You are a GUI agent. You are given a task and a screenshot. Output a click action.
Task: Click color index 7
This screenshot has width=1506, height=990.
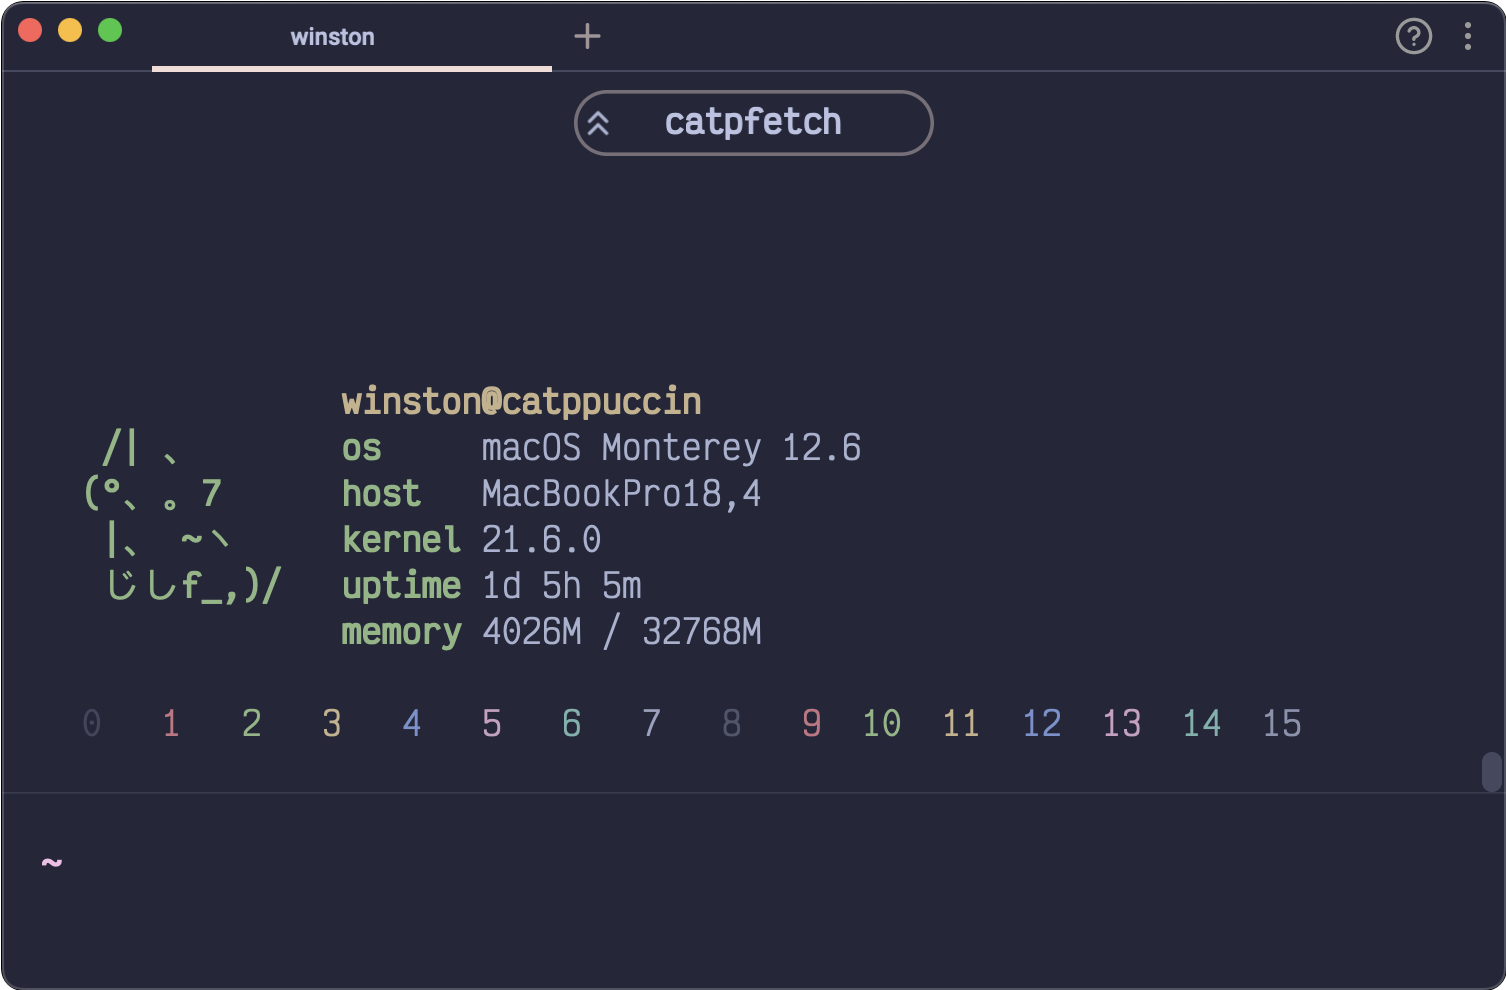[x=651, y=723]
